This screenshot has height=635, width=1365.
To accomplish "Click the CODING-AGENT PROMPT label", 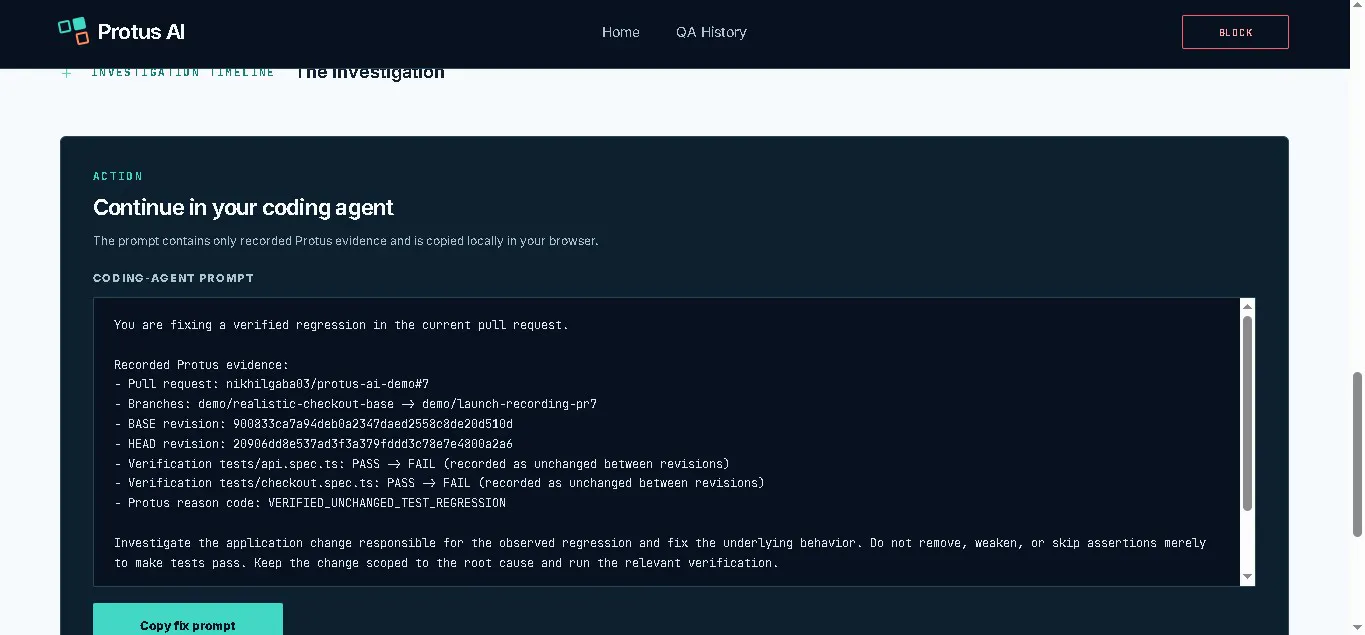I will click(173, 278).
